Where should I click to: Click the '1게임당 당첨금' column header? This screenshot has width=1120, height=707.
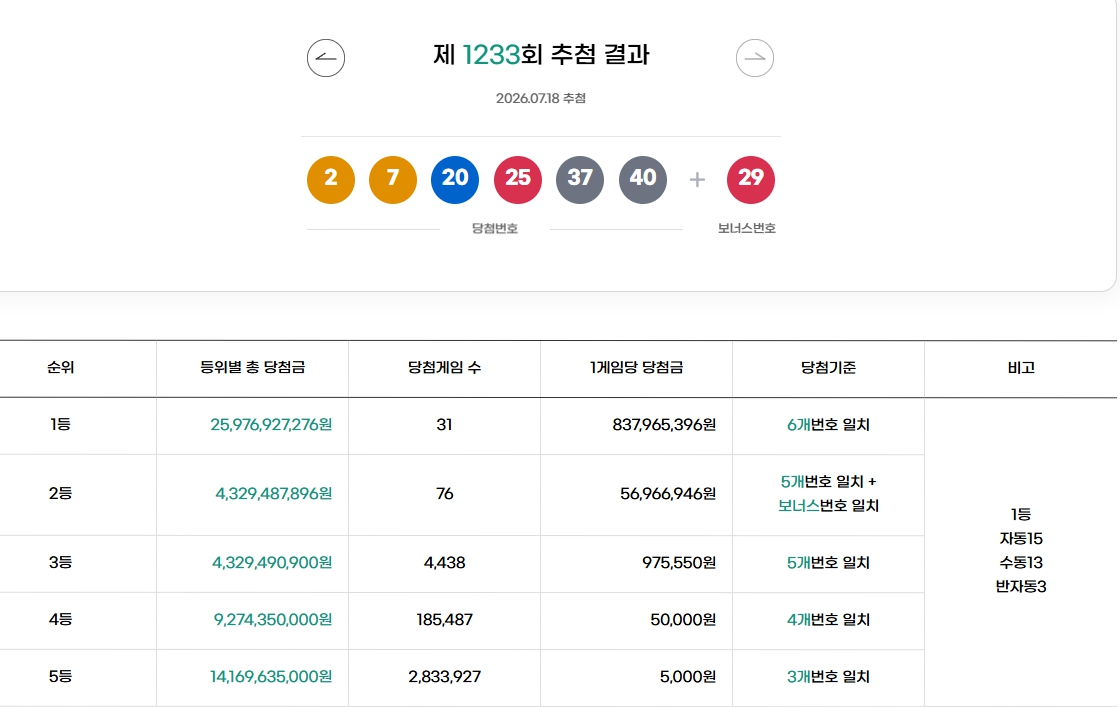coord(636,367)
